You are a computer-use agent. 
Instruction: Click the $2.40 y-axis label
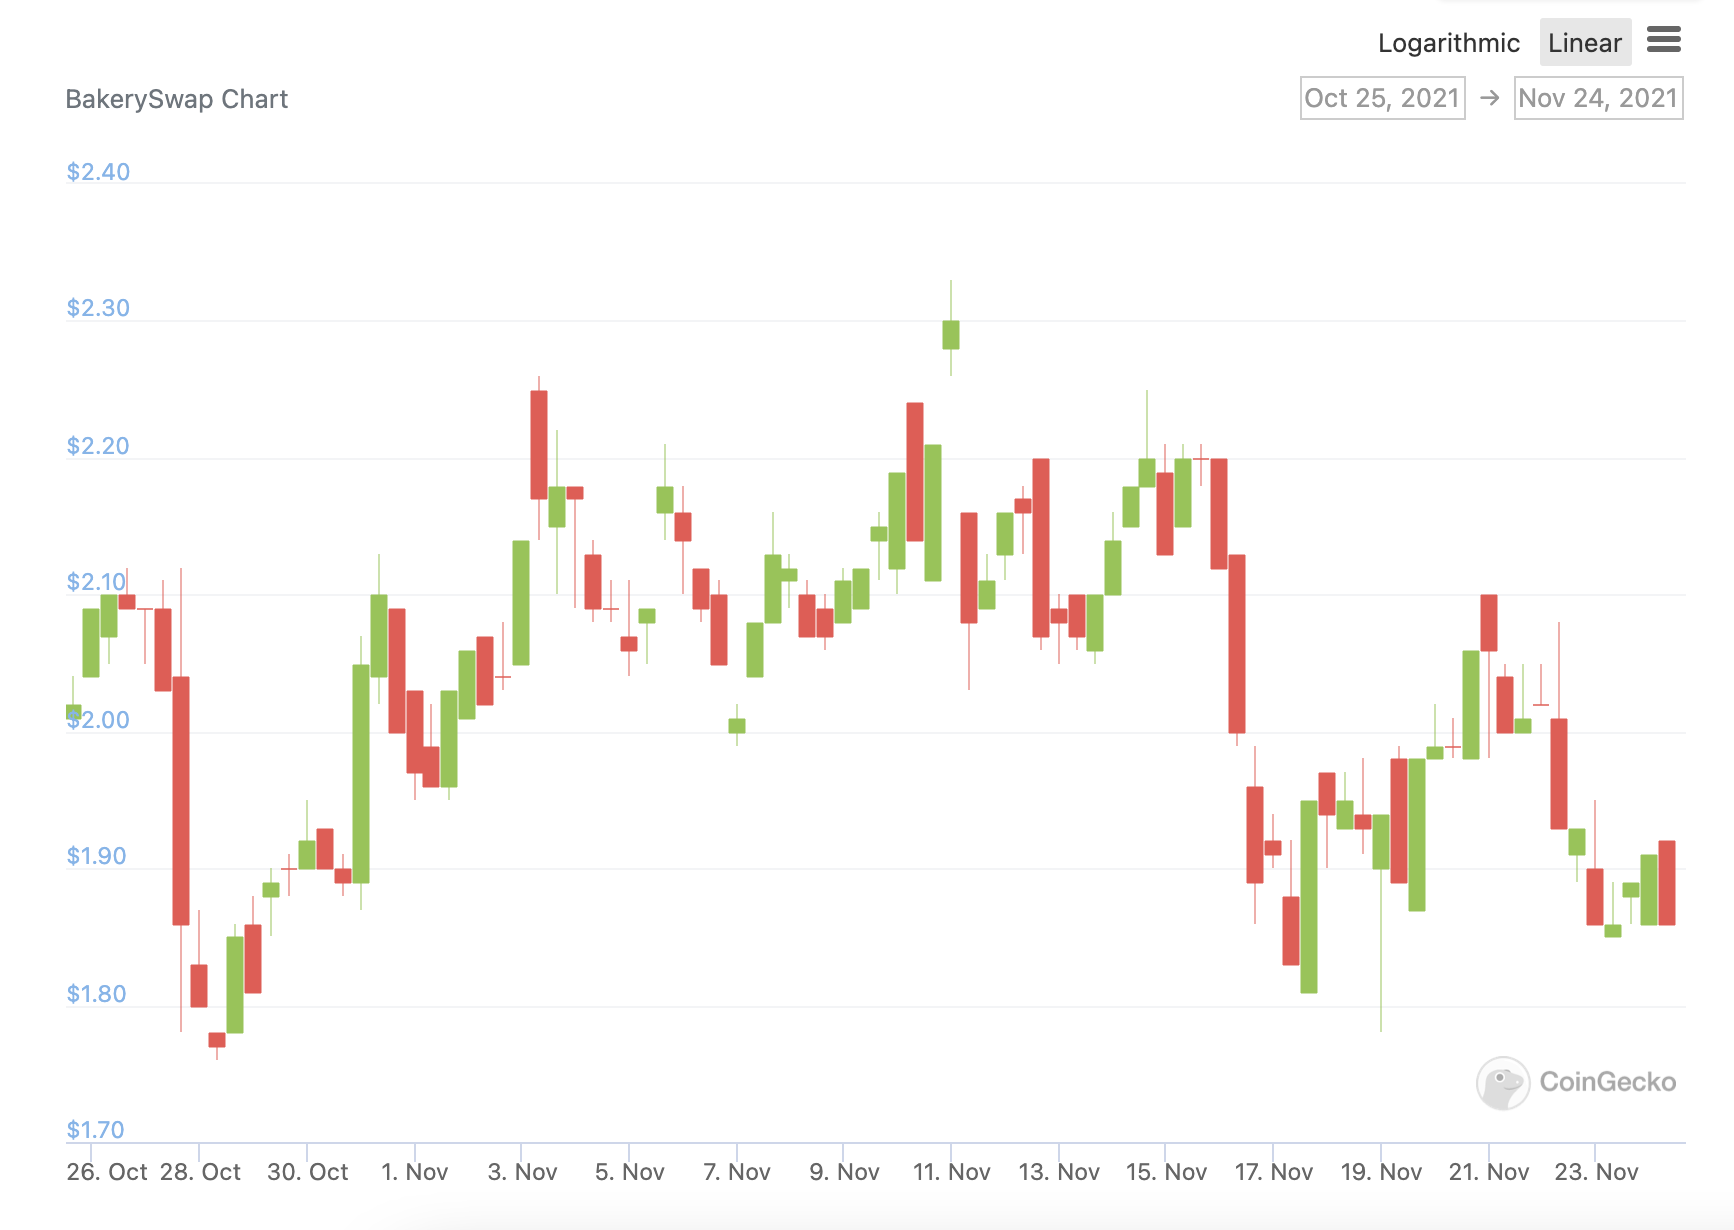click(x=98, y=172)
